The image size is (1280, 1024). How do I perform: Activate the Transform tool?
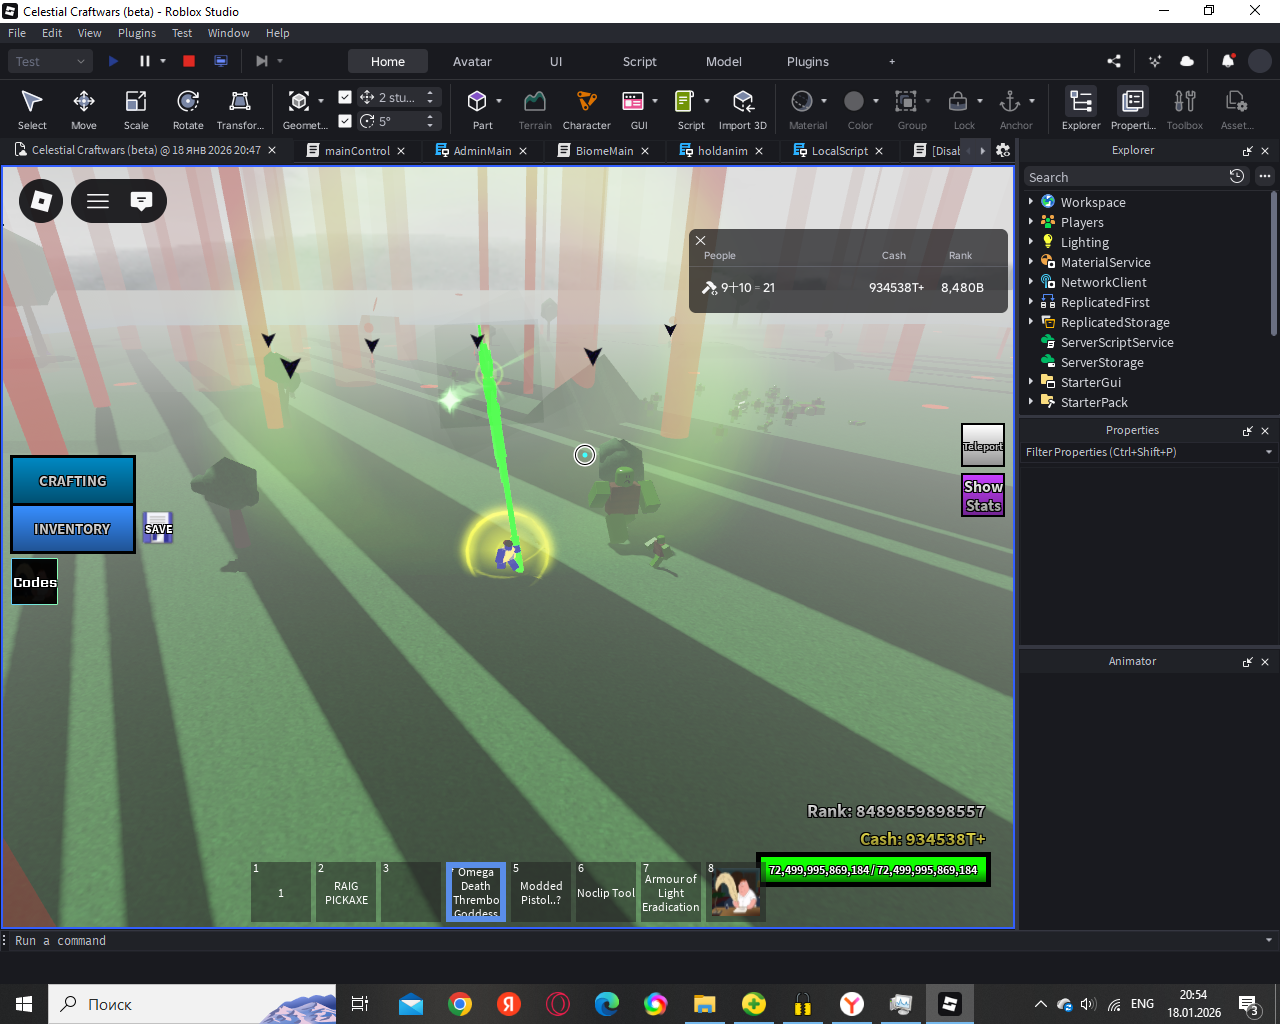[240, 110]
